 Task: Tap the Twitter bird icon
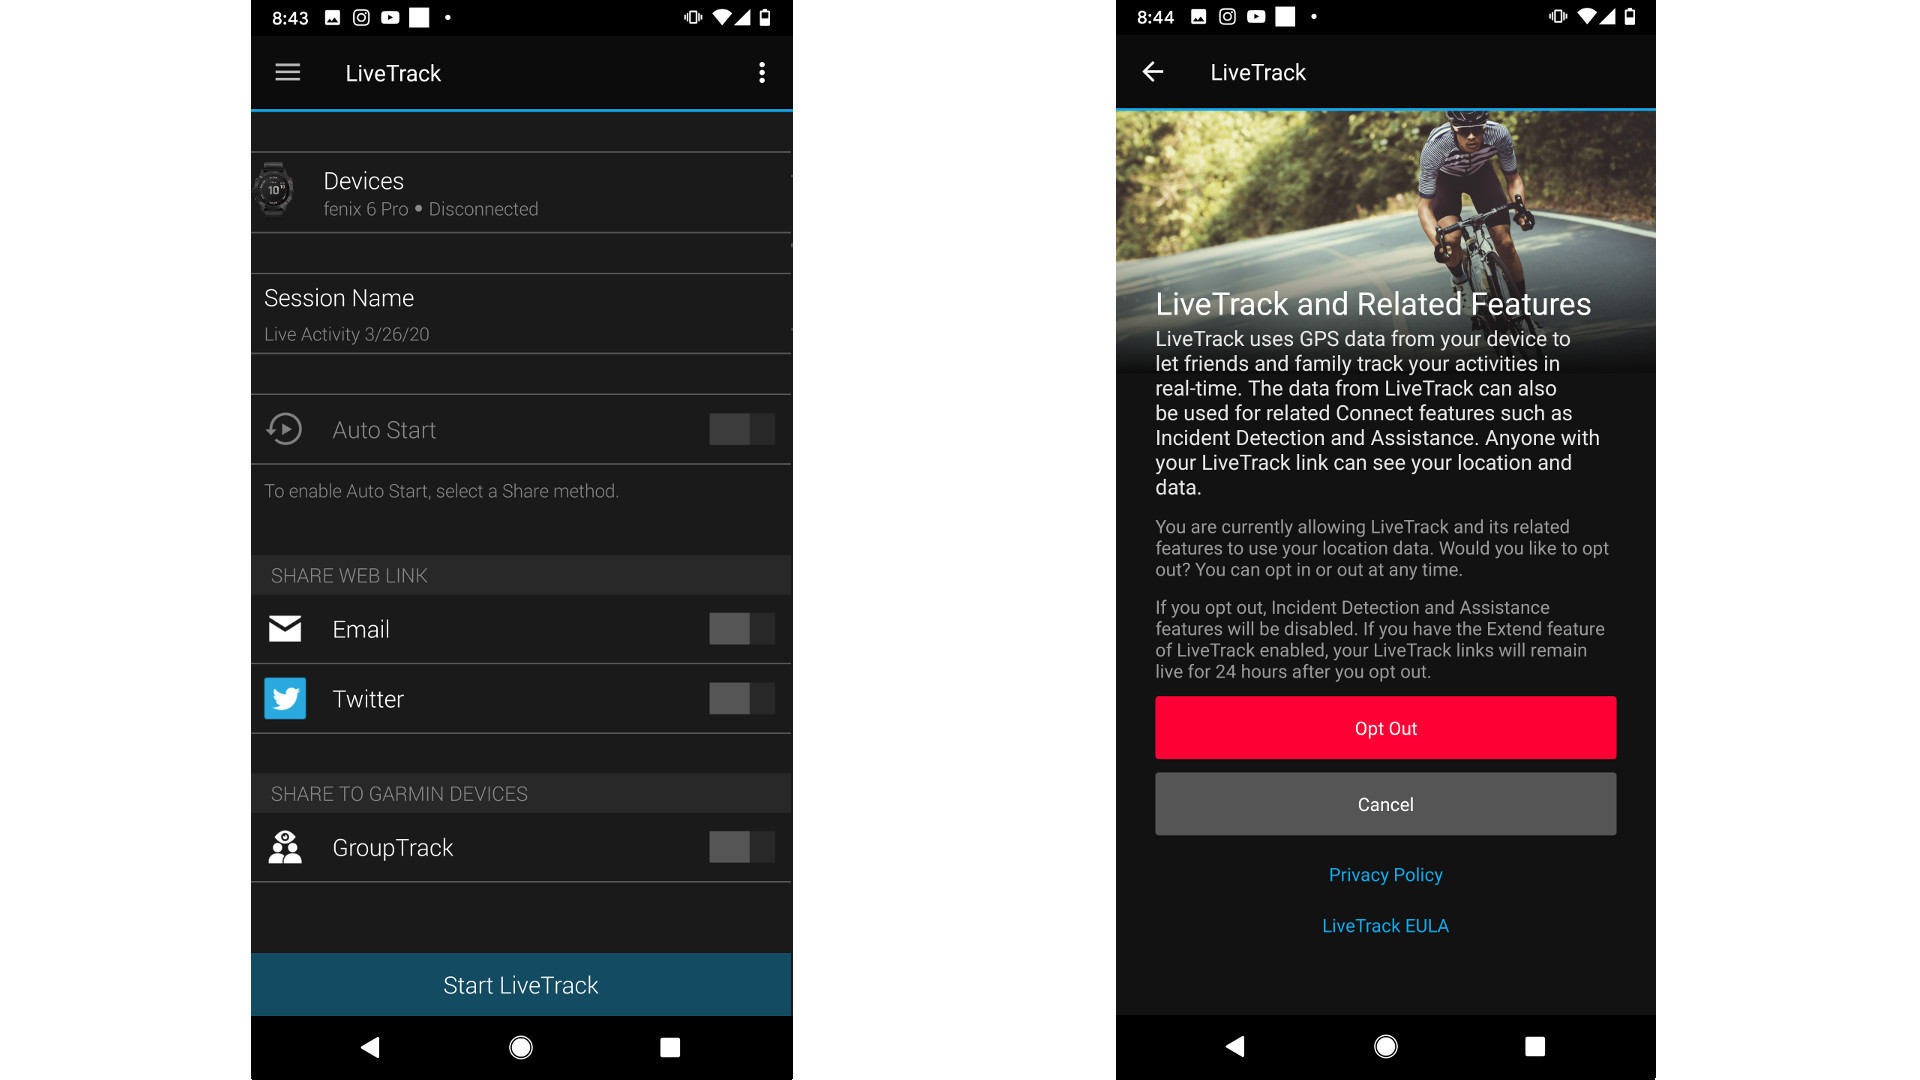(x=286, y=698)
